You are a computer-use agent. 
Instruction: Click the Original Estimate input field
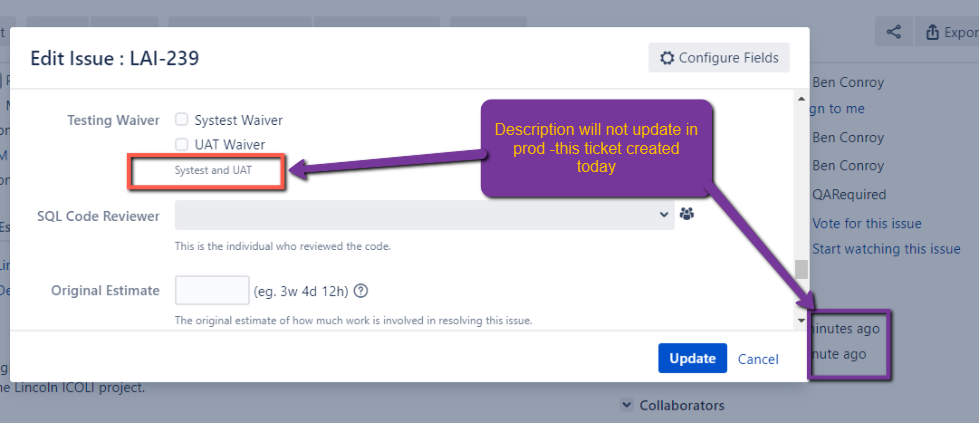[212, 291]
